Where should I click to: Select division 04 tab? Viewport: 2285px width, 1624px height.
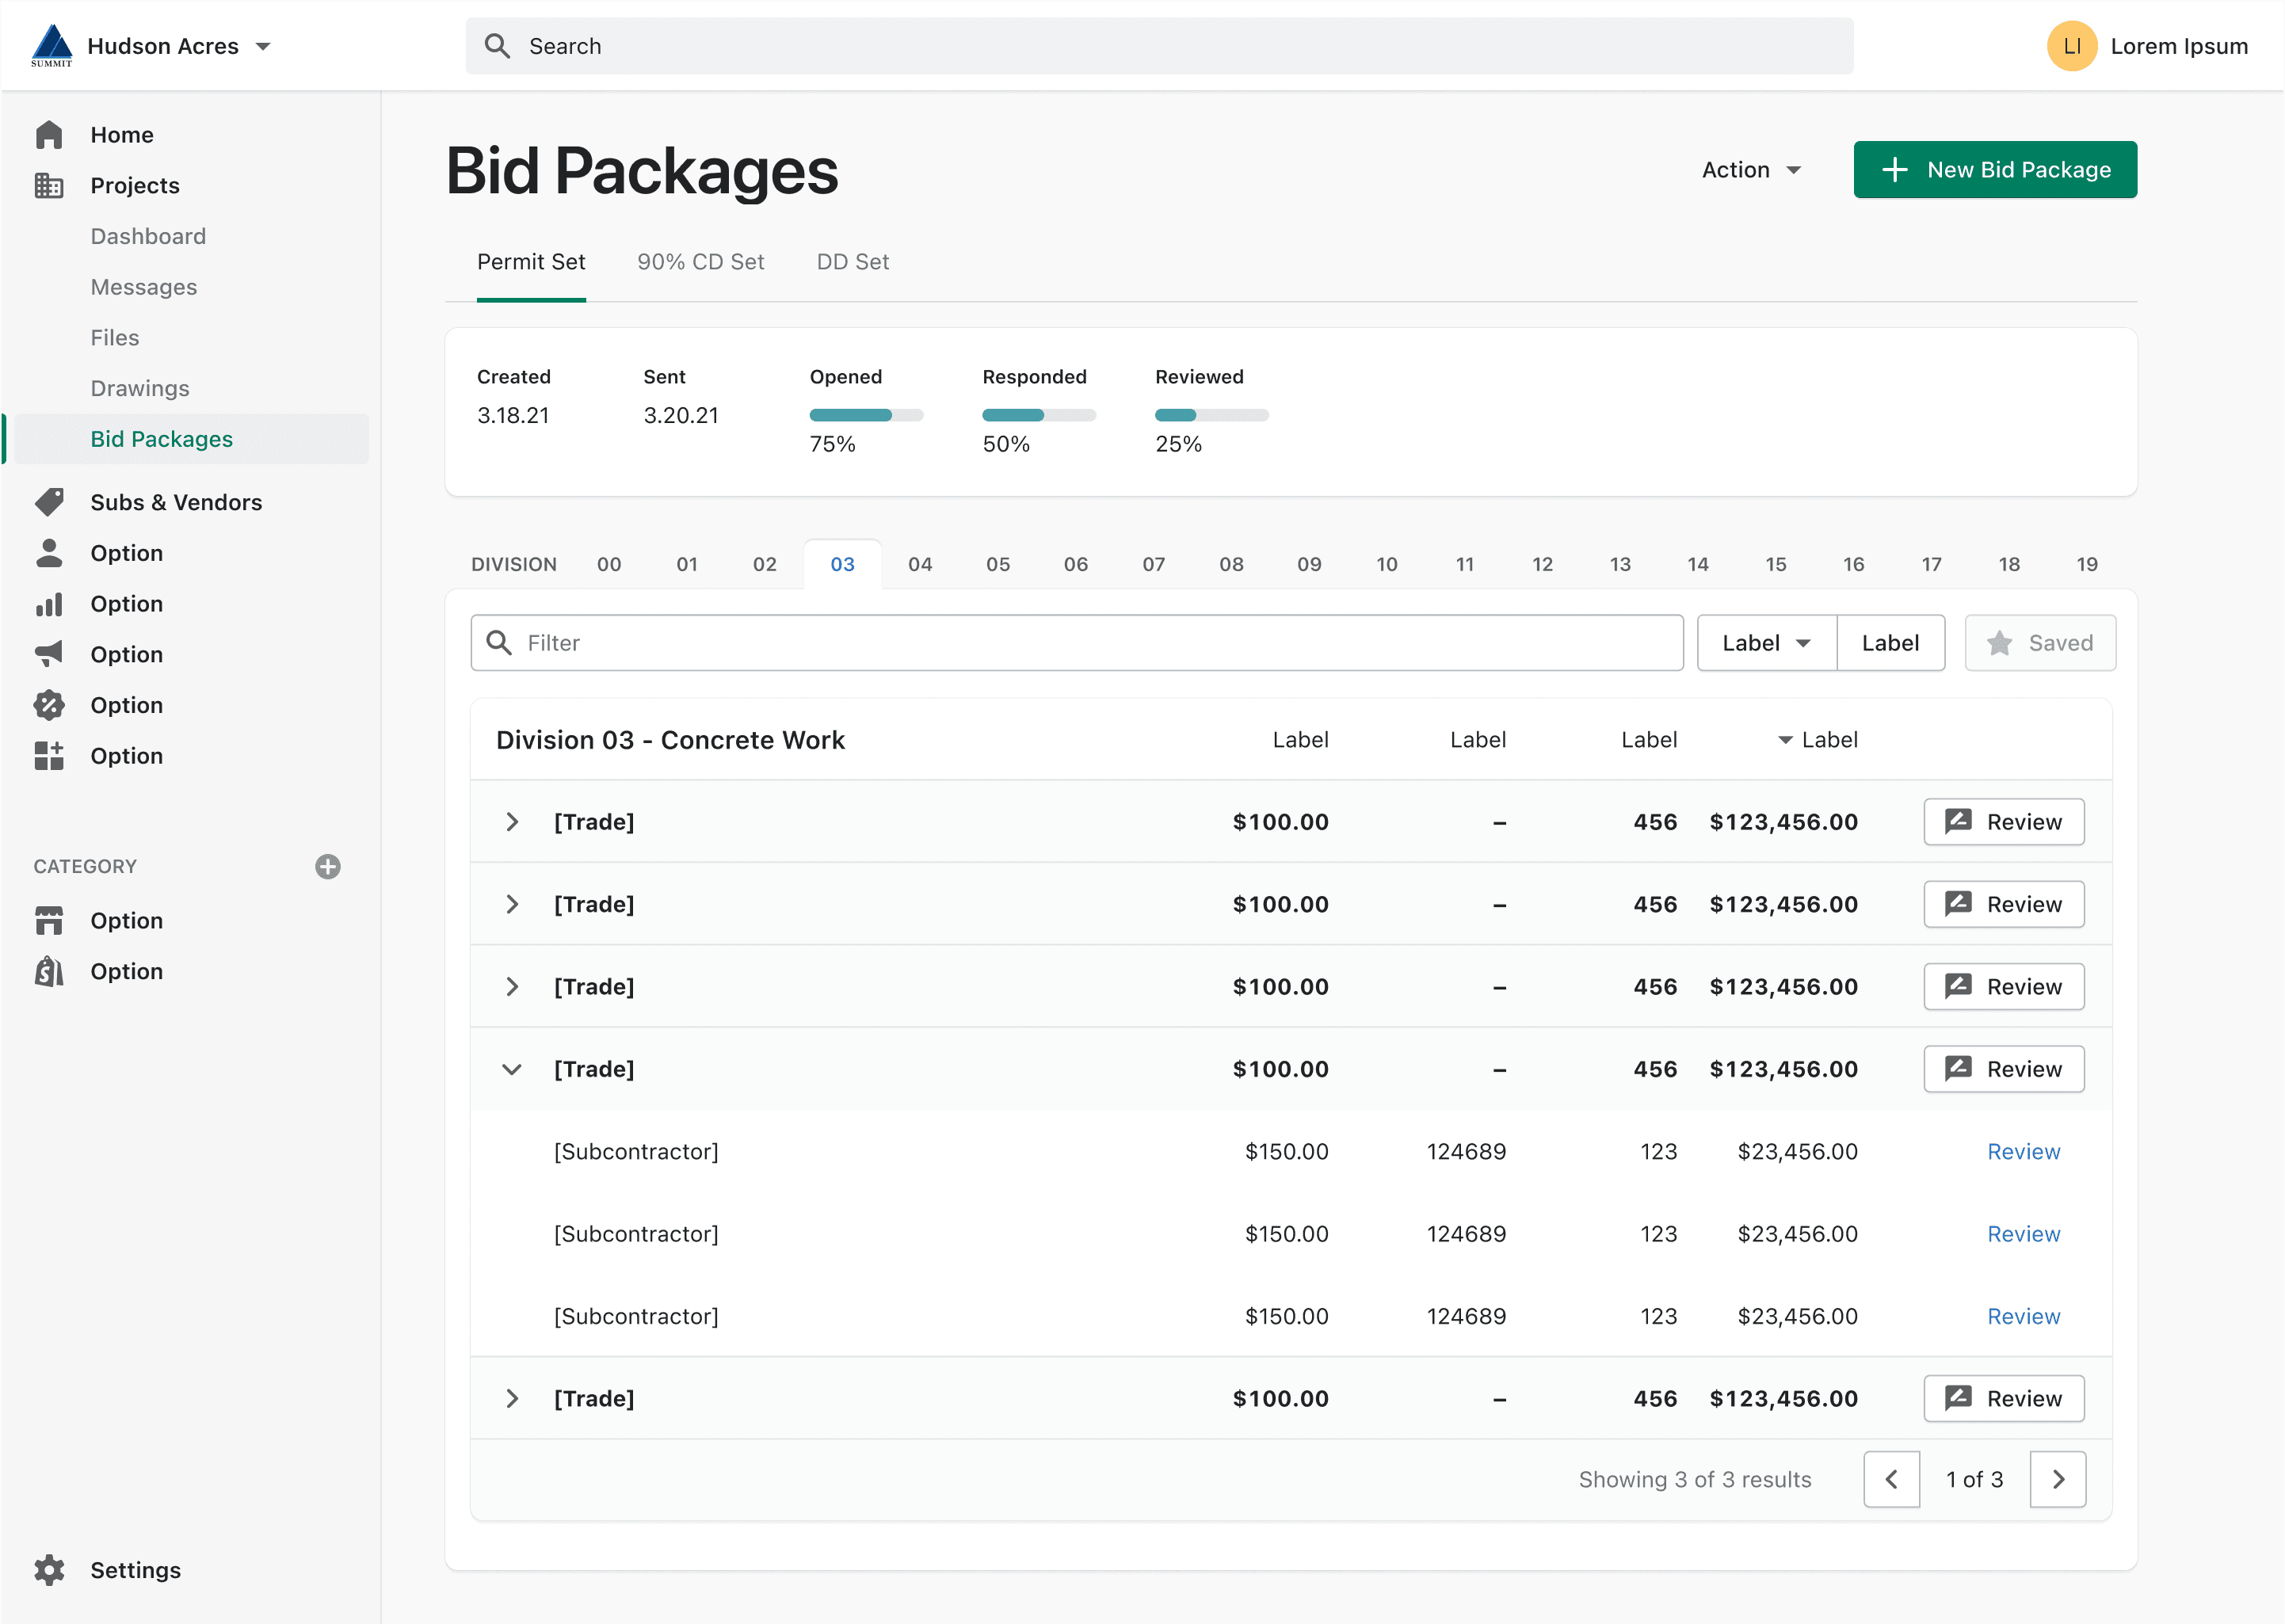click(x=919, y=564)
